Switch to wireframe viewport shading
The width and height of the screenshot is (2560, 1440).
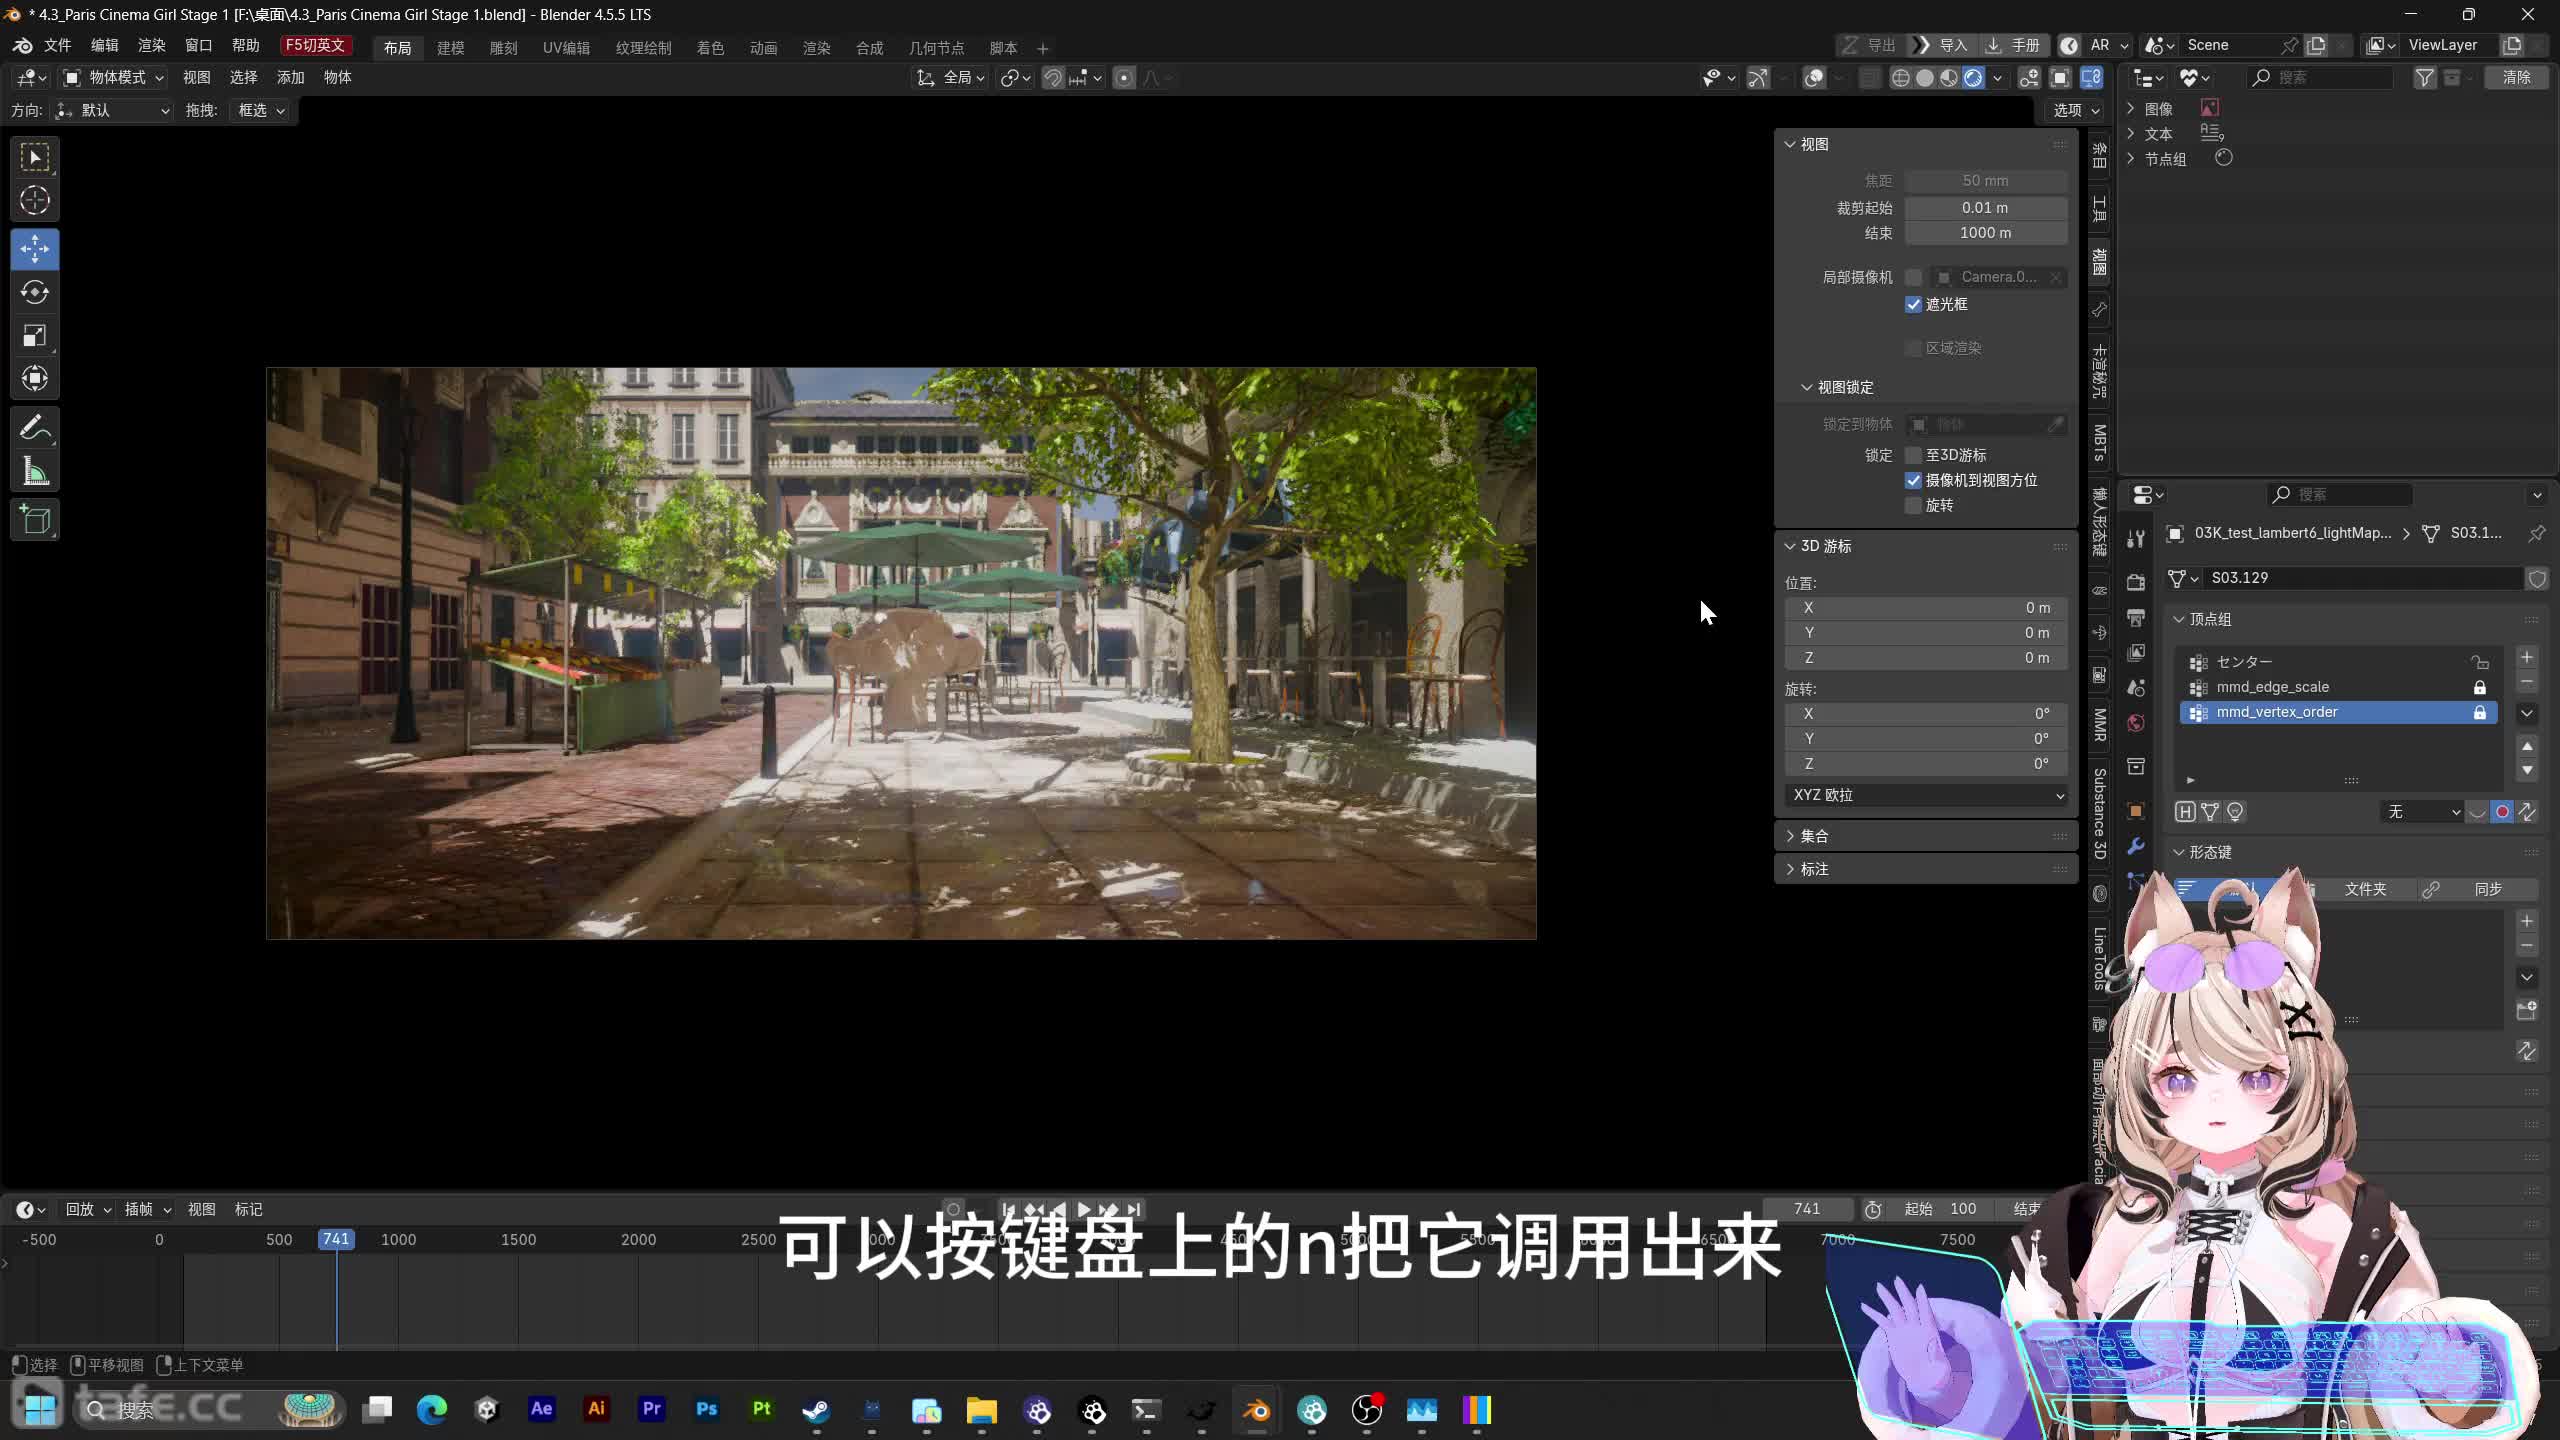pyautogui.click(x=1901, y=78)
